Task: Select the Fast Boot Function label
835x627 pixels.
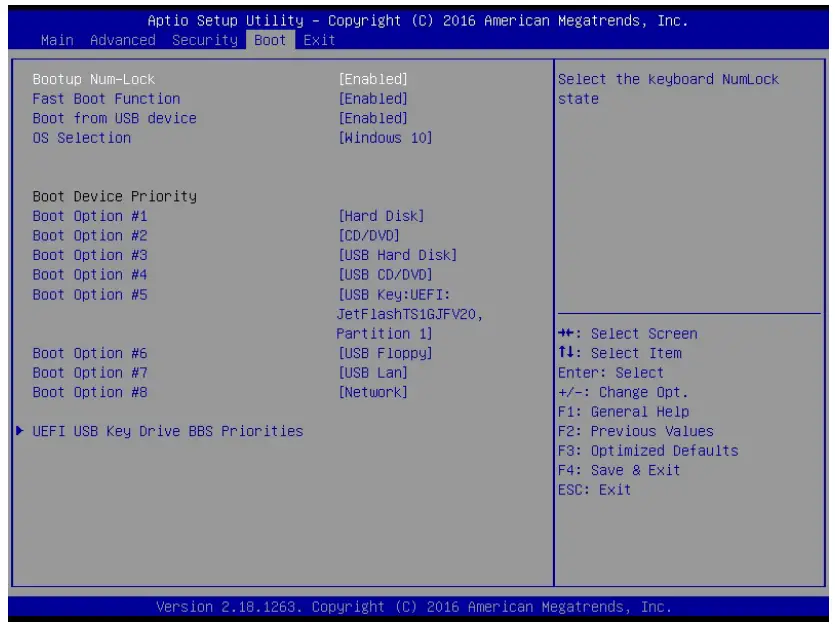Action: 107,99
